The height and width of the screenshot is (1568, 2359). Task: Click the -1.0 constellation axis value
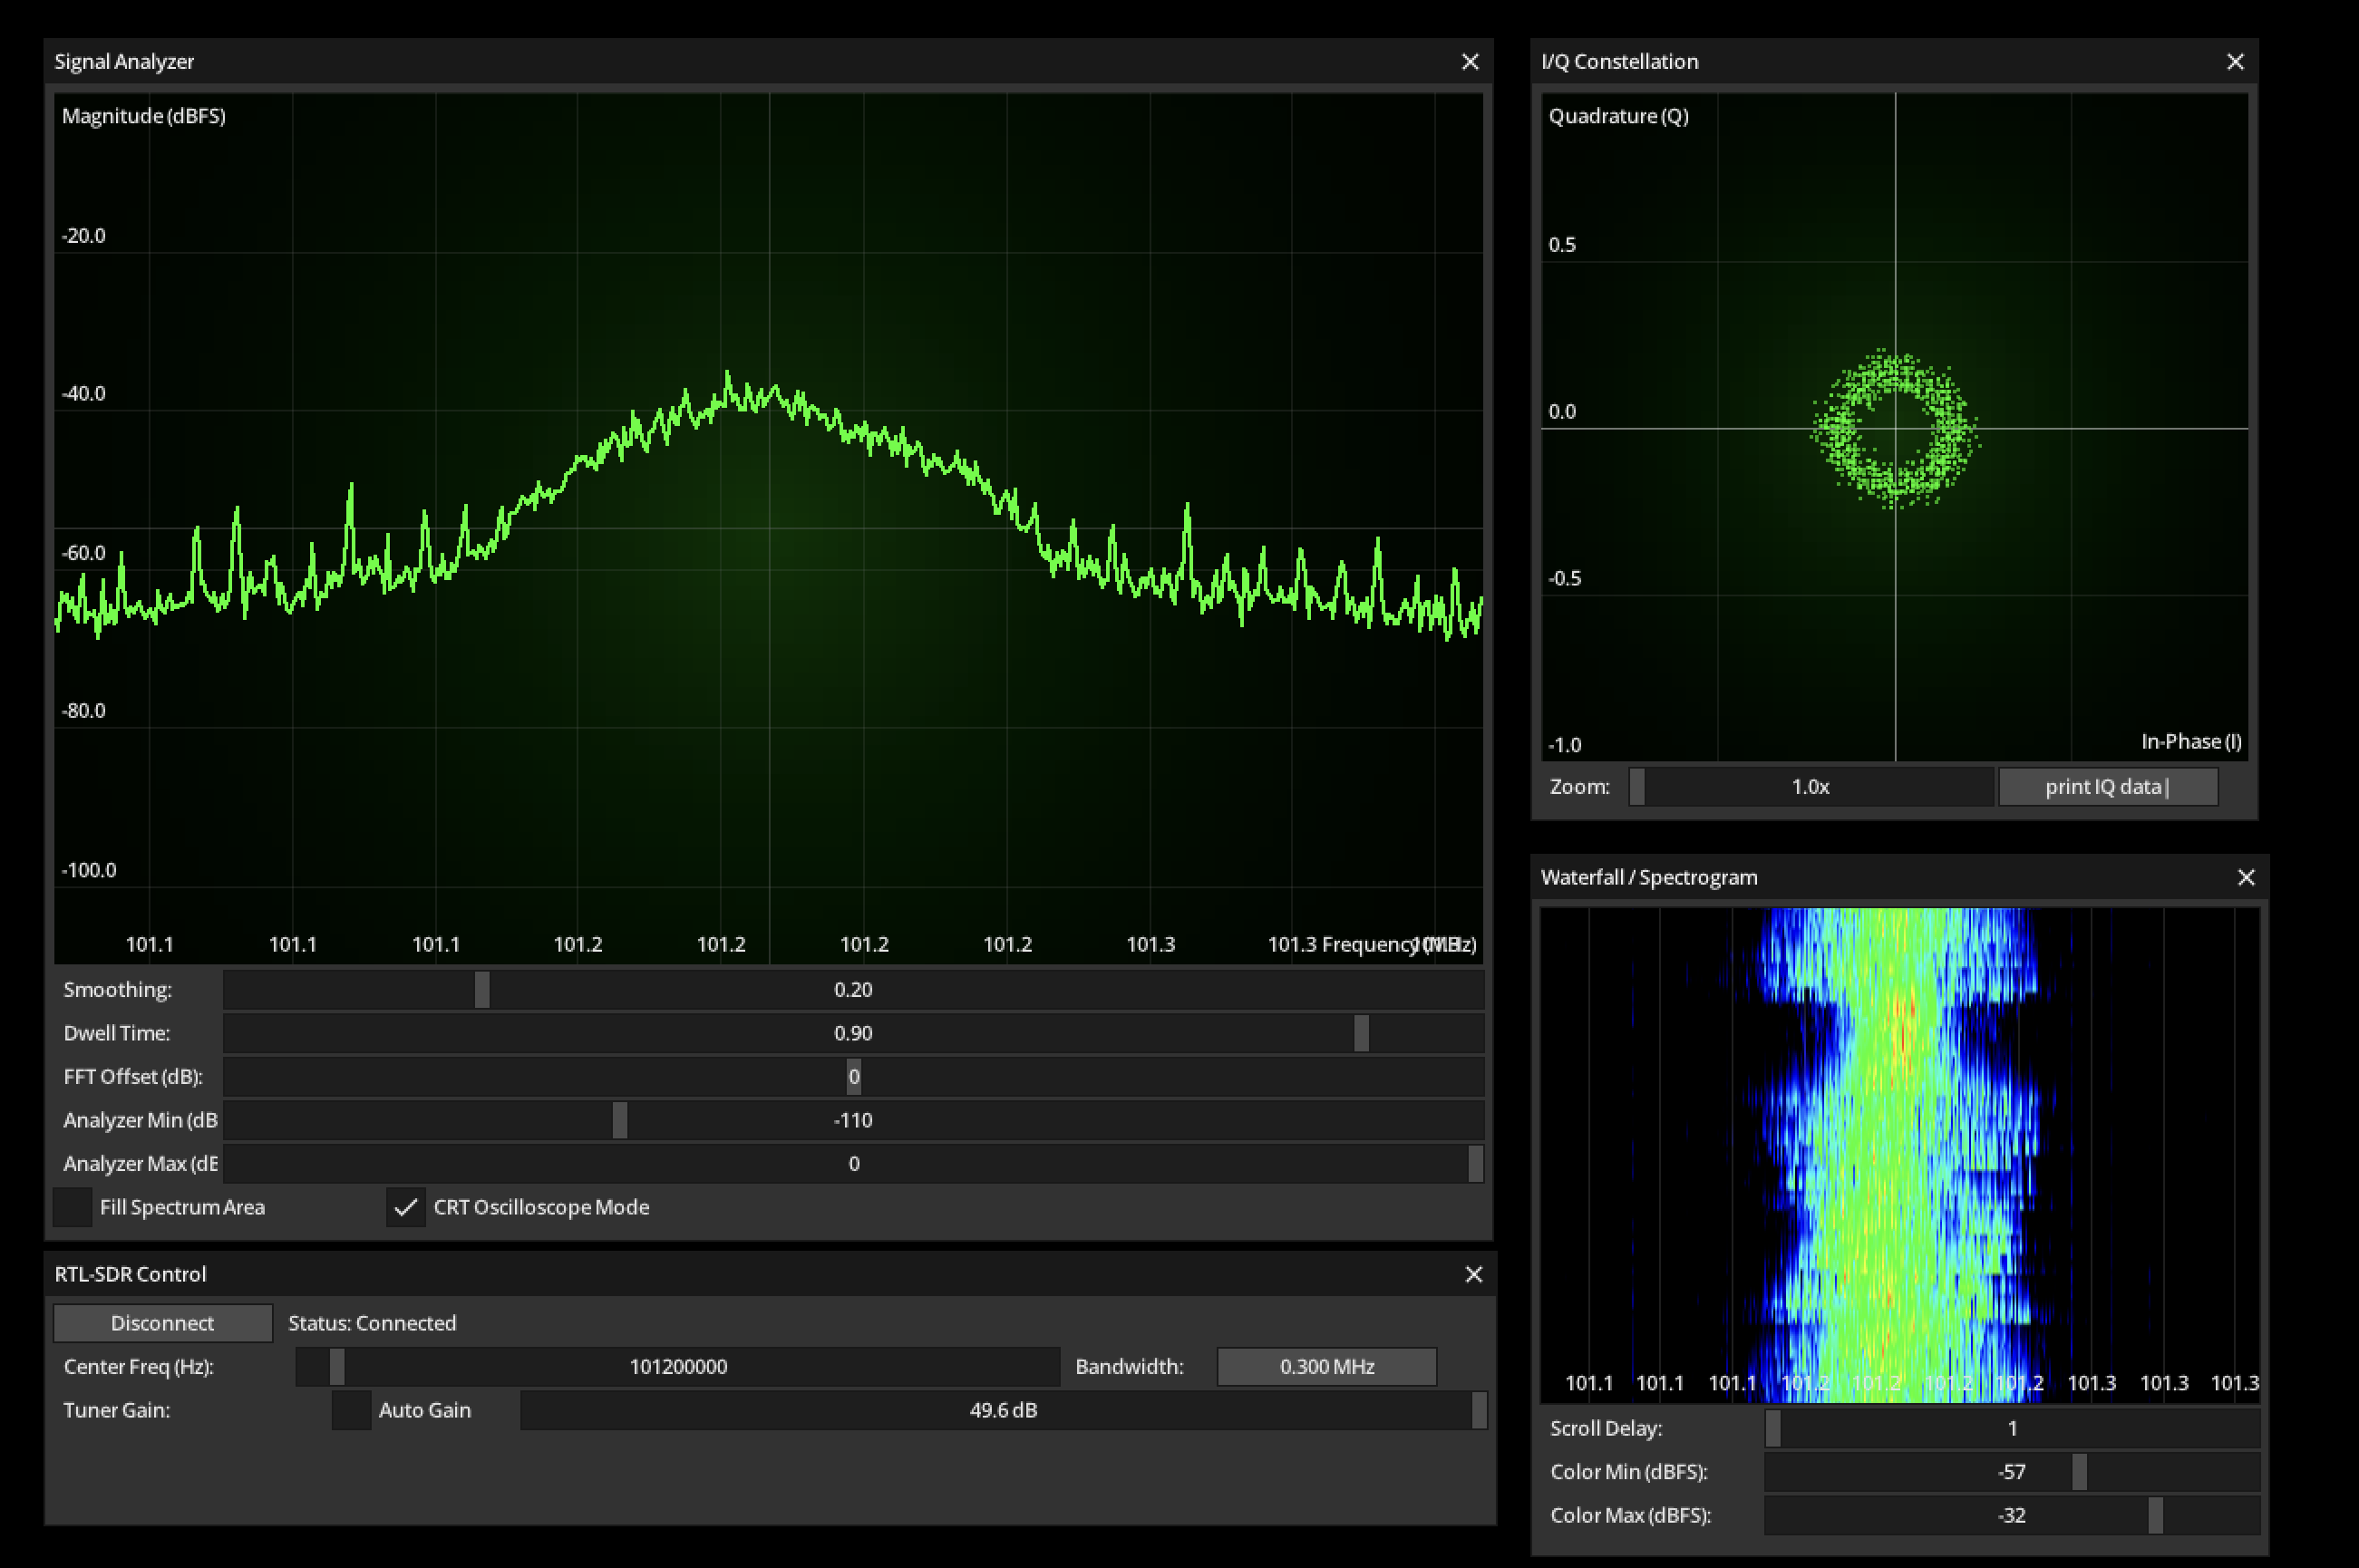point(1565,745)
